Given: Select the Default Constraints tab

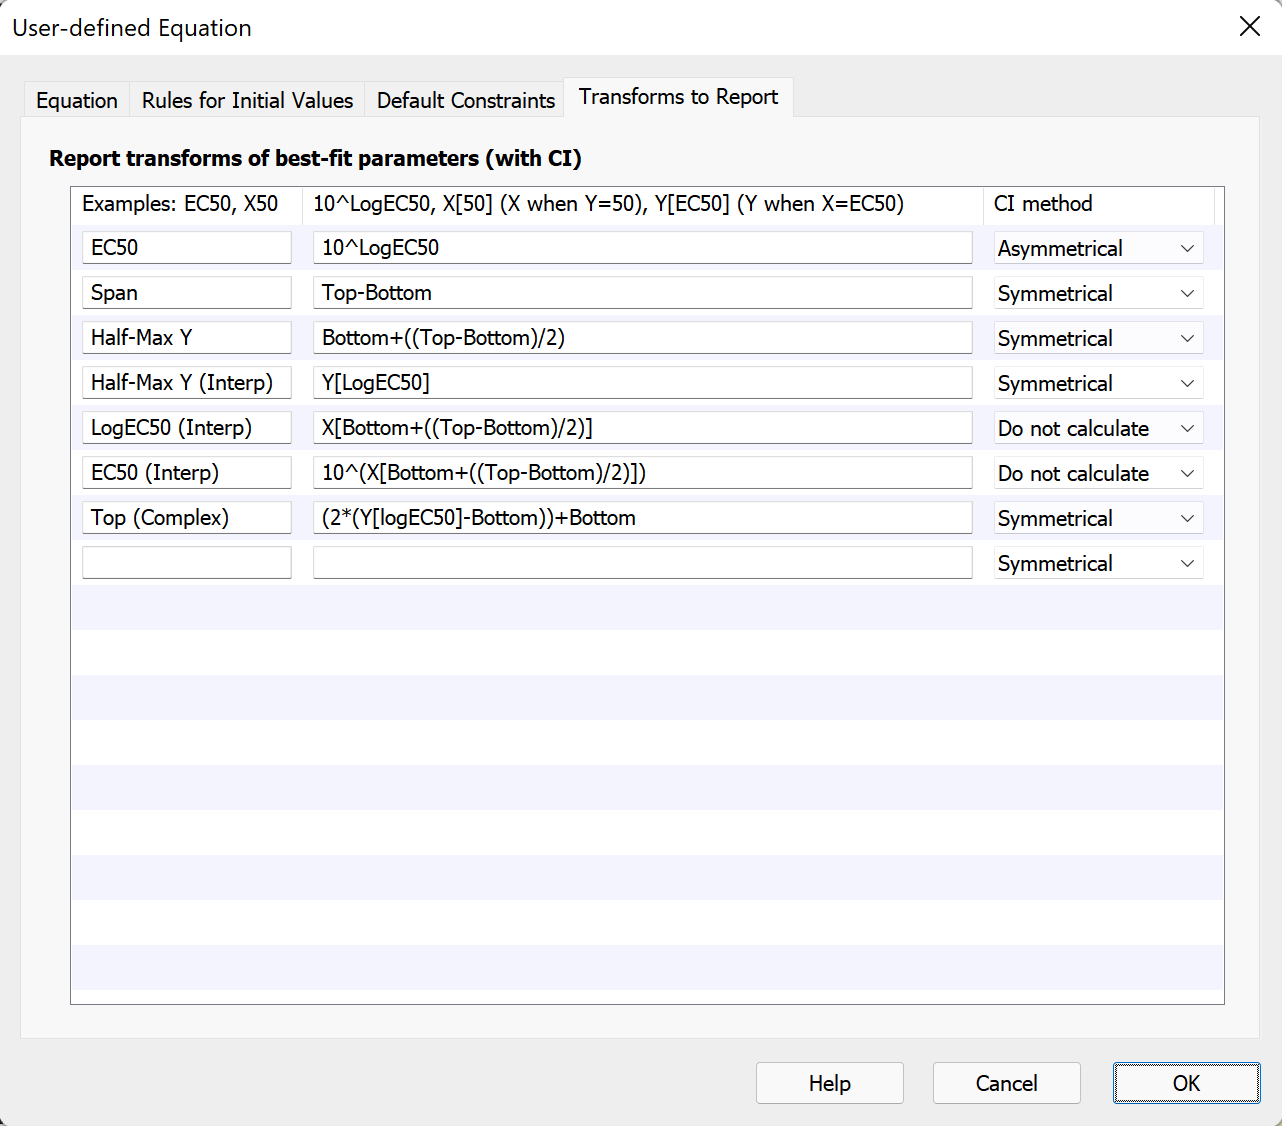Looking at the screenshot, I should pos(465,99).
